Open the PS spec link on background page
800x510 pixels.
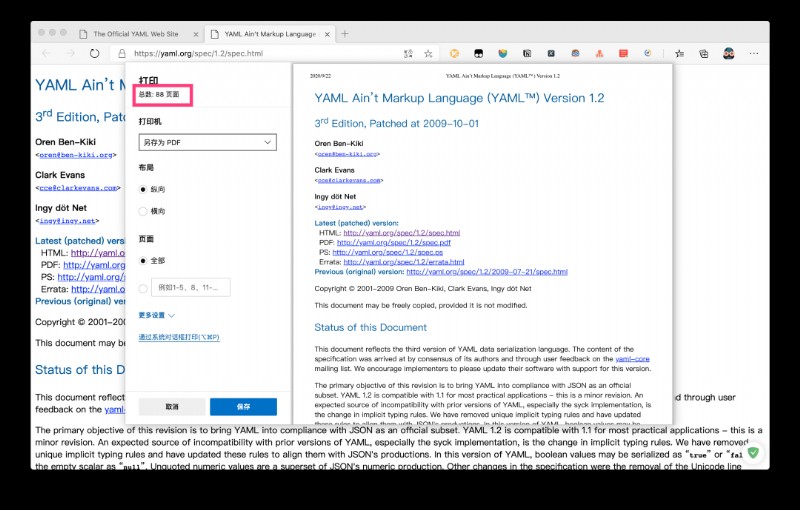pyautogui.click(x=91, y=277)
